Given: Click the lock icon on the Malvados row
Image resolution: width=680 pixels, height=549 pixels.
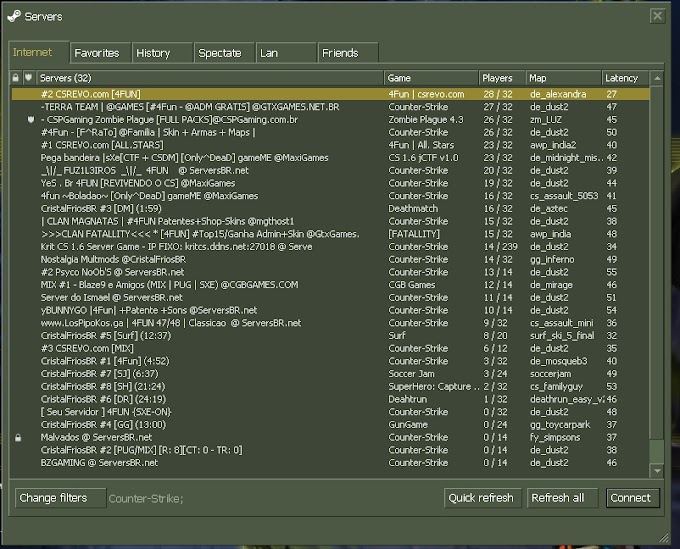Looking at the screenshot, I should pyautogui.click(x=18, y=438).
